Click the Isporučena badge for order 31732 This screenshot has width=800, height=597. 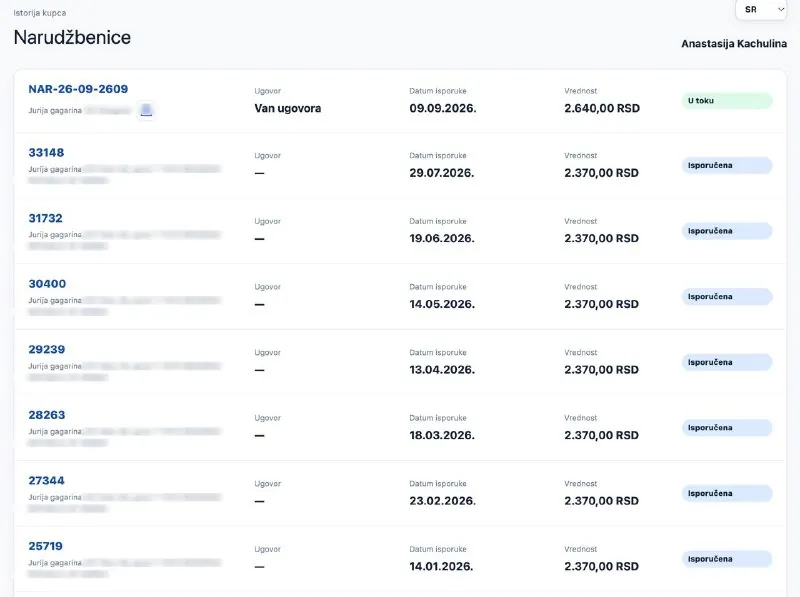point(727,231)
